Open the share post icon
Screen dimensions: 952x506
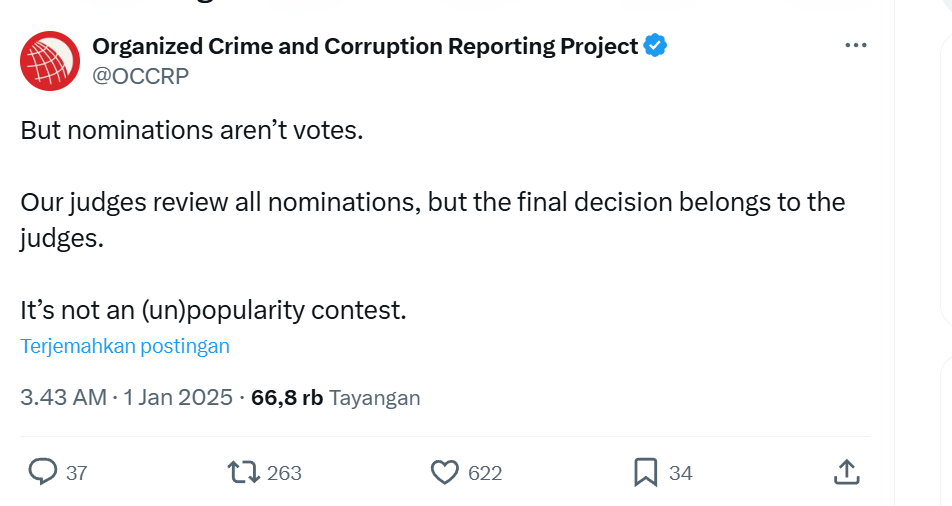[845, 472]
